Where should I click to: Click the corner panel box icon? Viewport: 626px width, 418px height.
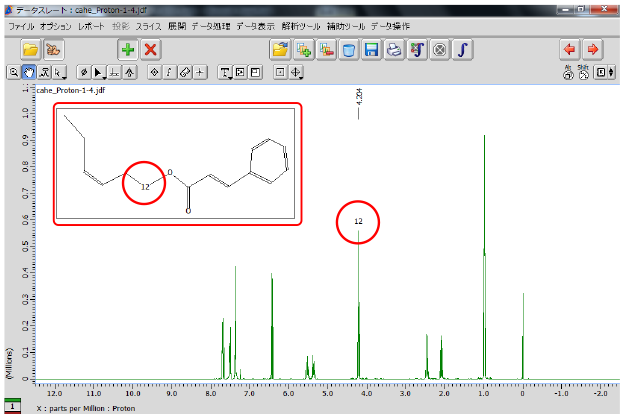(x=256, y=72)
